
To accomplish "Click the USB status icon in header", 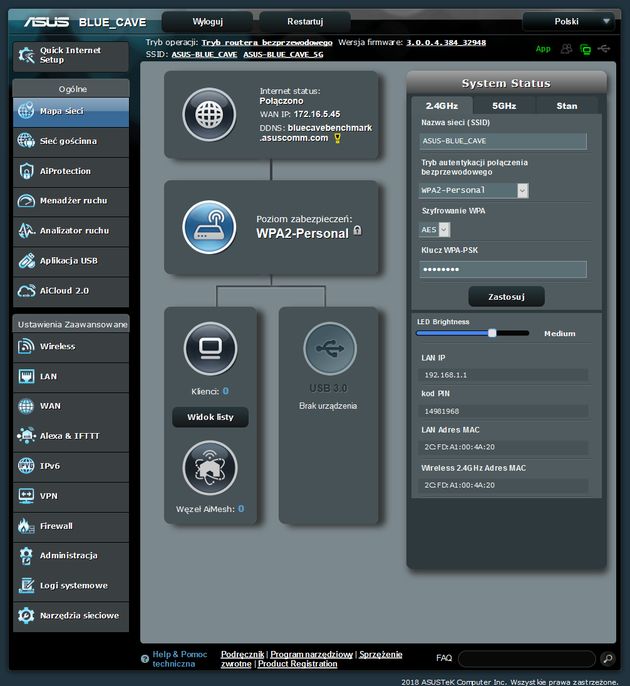I will 604,49.
